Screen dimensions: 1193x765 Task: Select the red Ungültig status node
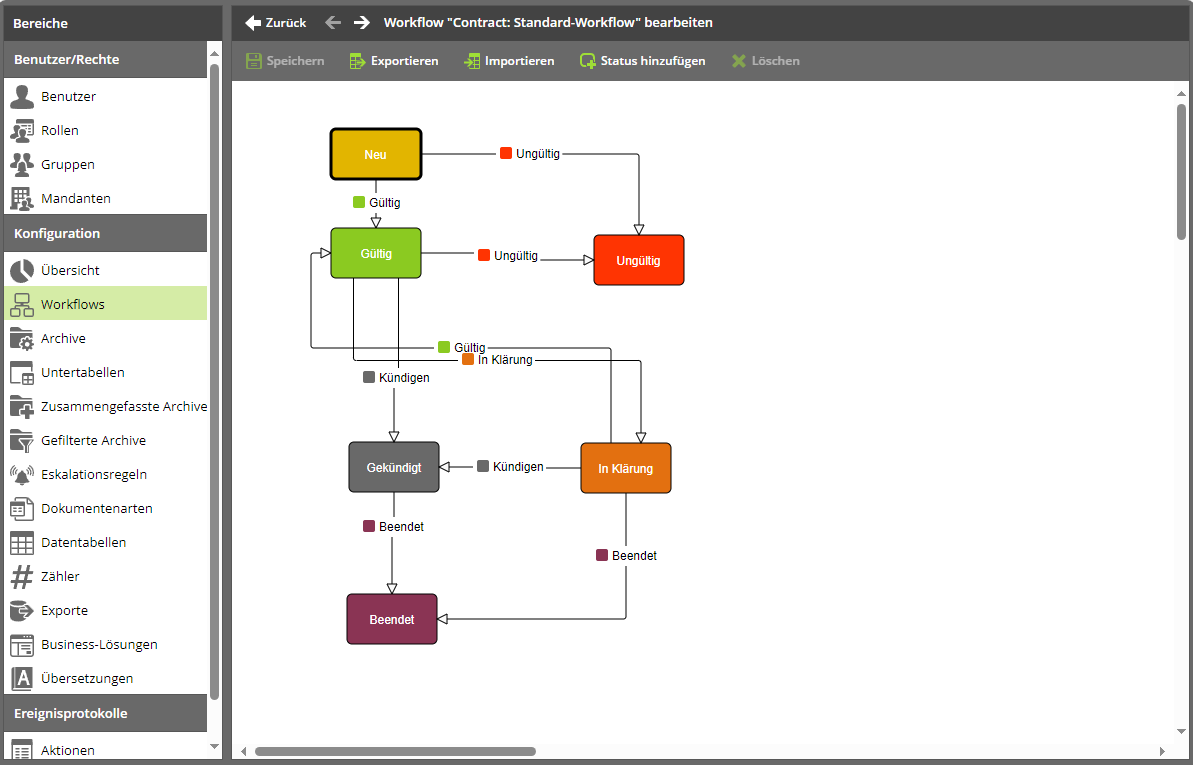[x=638, y=260]
